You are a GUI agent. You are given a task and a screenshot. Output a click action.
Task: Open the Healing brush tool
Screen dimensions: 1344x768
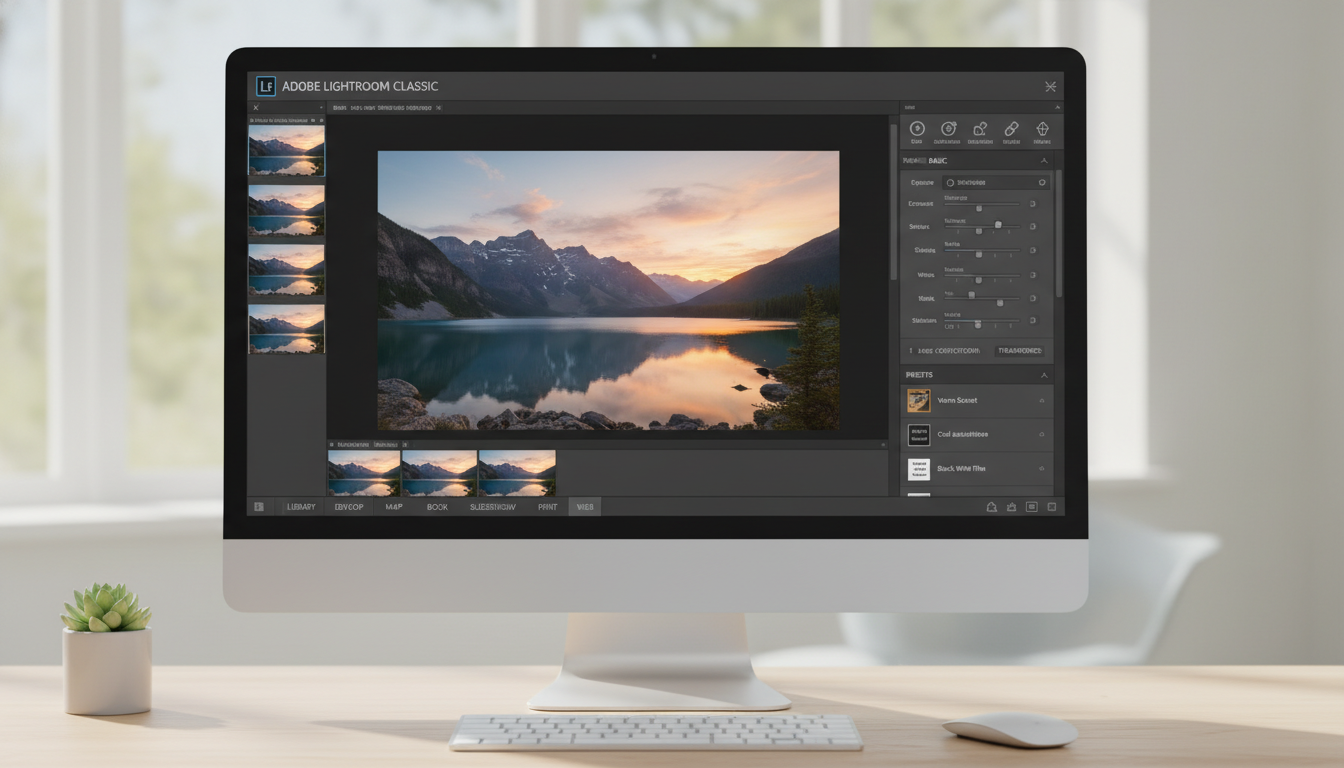point(1009,129)
